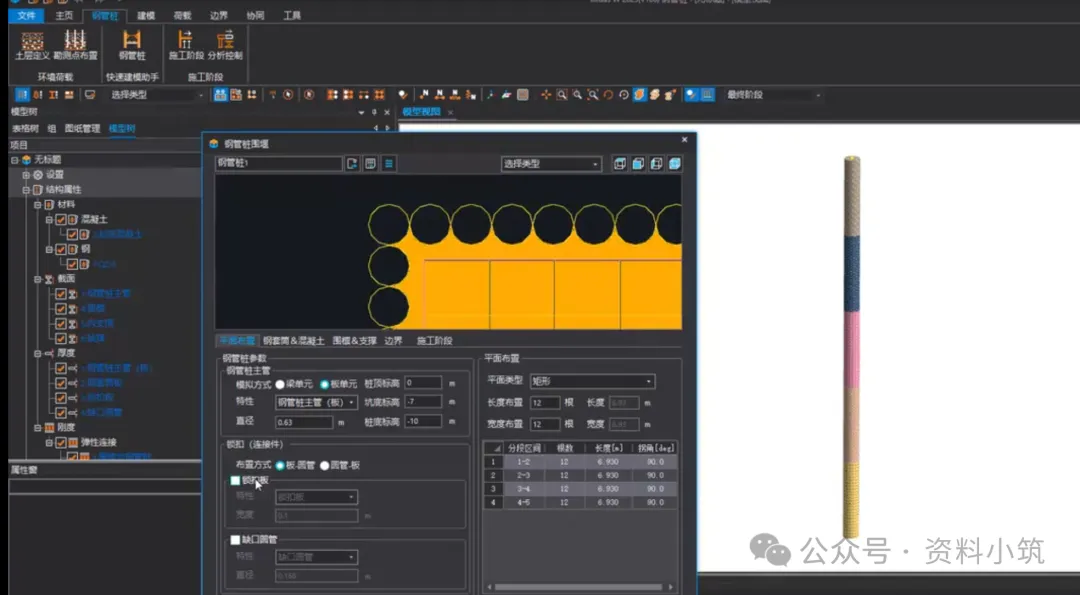Launch the 钢管桩 steel pipe pile assistant
The height and width of the screenshot is (595, 1080).
pyautogui.click(x=132, y=45)
